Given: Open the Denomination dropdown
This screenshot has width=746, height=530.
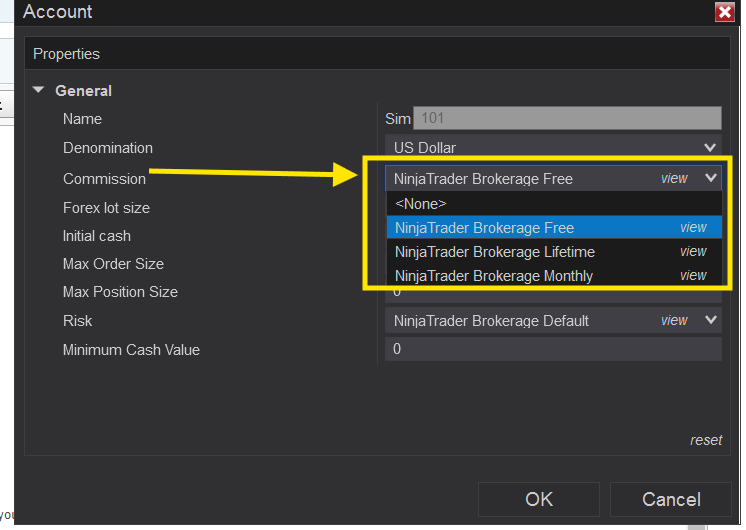Looking at the screenshot, I should coord(711,148).
